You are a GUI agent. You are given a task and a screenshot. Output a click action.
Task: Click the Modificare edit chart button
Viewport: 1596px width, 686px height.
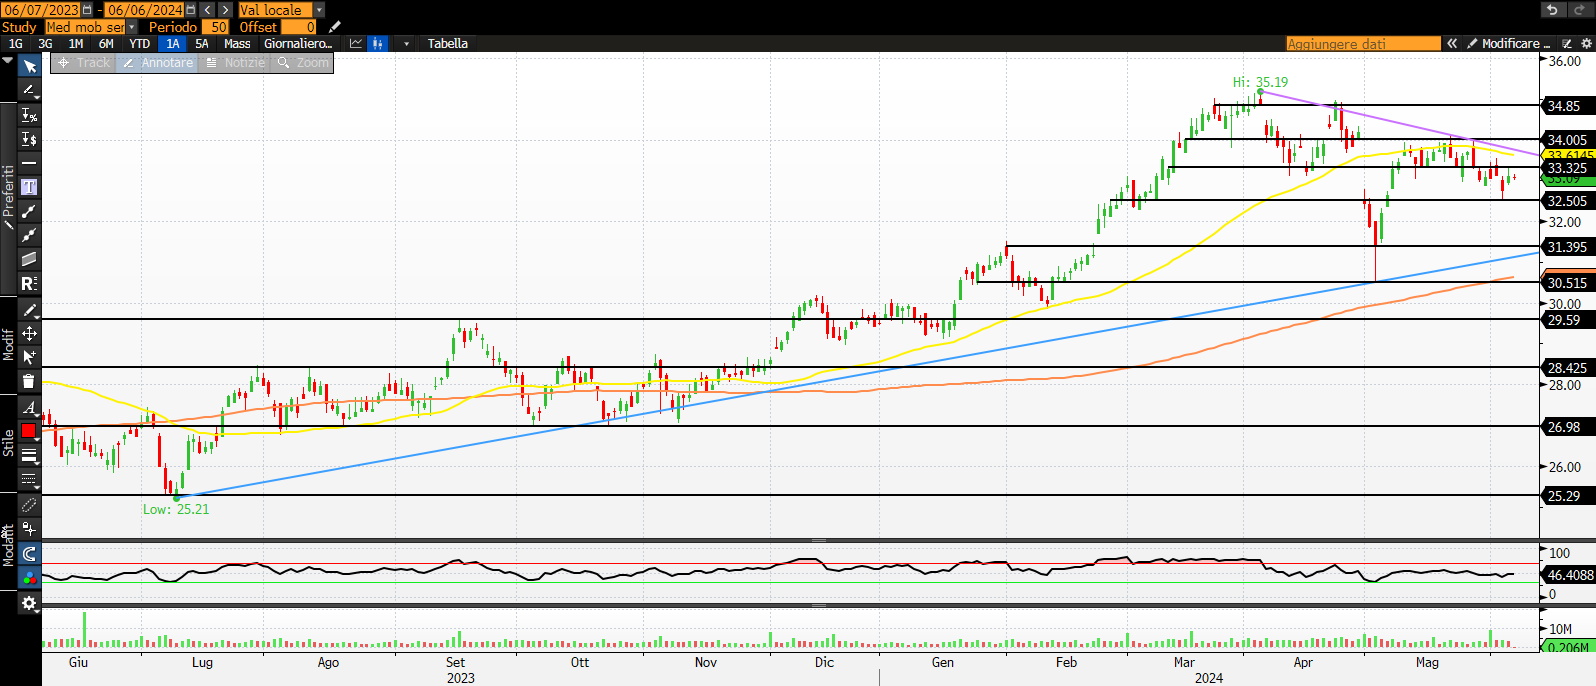tap(1507, 44)
